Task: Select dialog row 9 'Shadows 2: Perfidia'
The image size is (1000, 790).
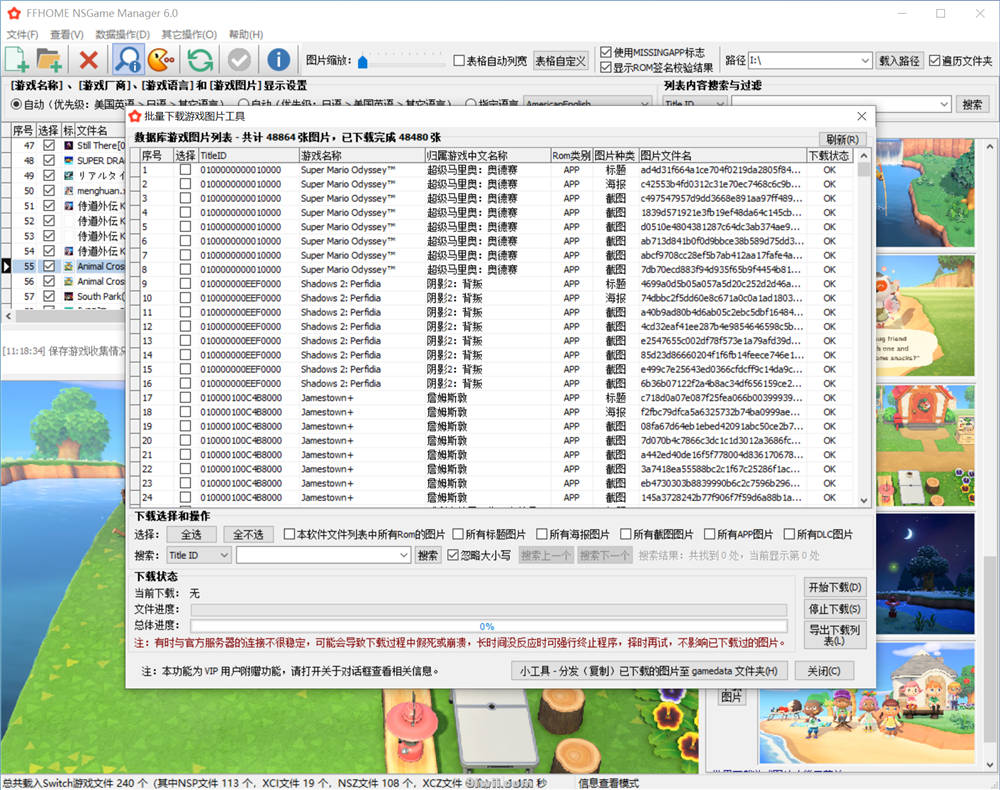Action: click(492, 284)
